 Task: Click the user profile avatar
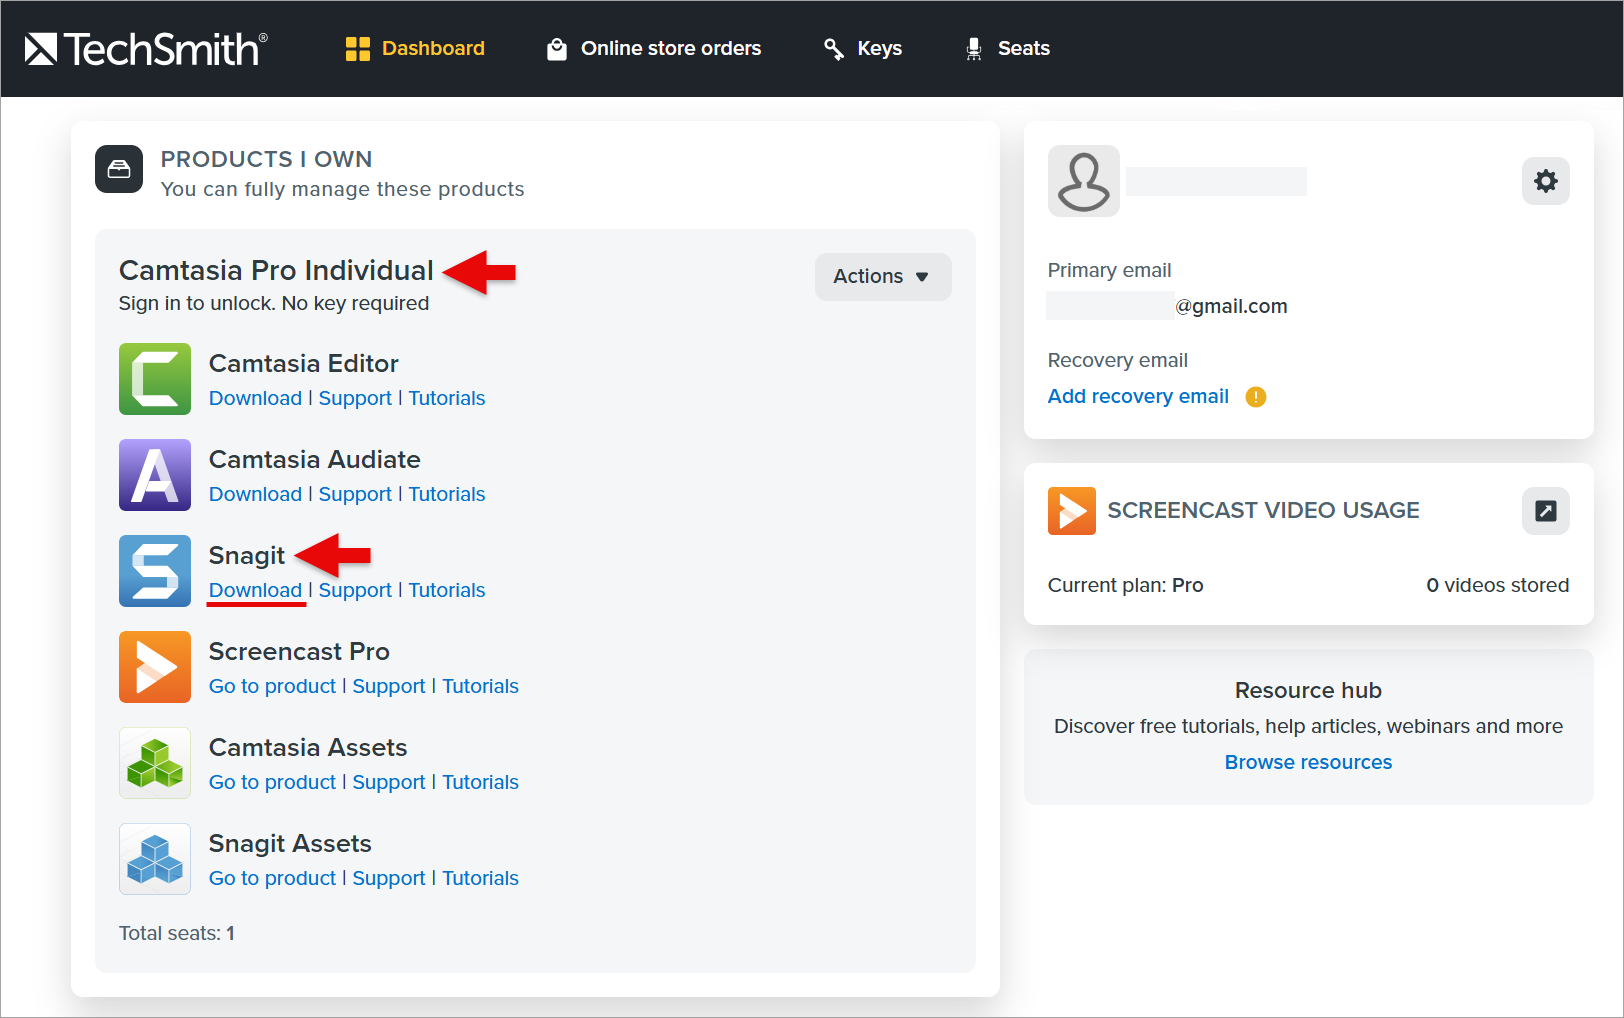click(1084, 181)
